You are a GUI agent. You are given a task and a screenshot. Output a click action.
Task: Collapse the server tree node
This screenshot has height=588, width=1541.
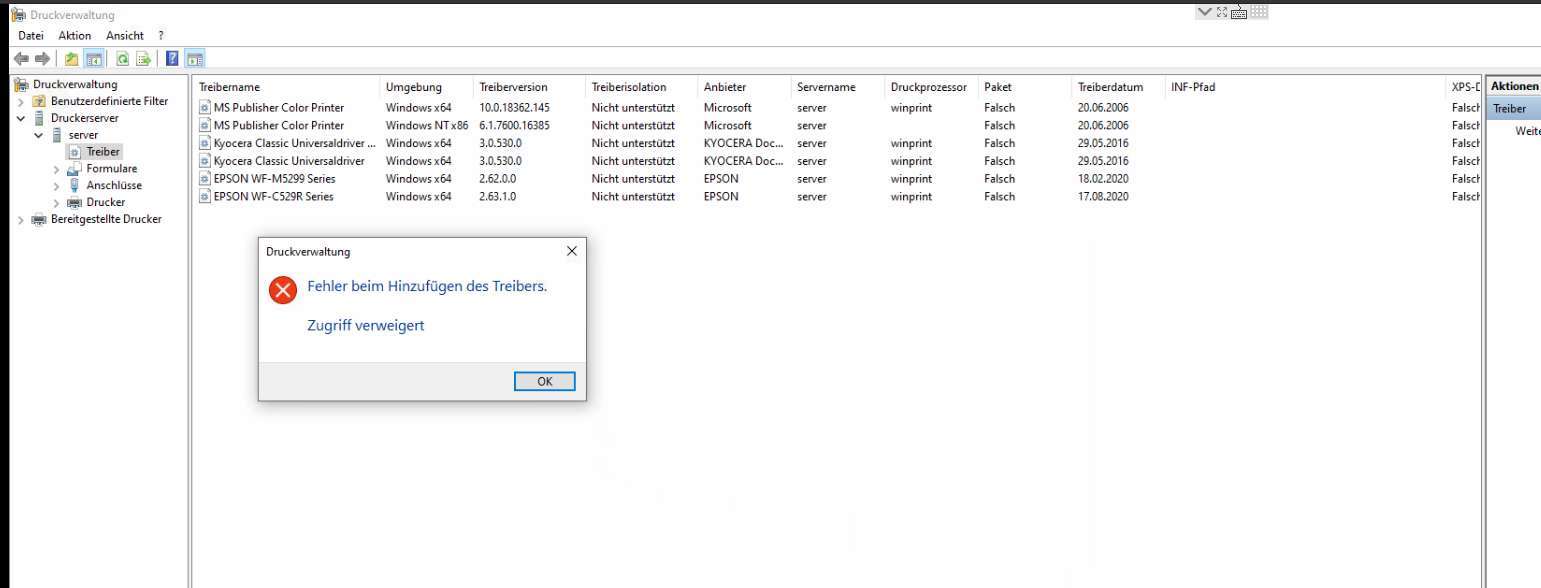click(x=39, y=135)
